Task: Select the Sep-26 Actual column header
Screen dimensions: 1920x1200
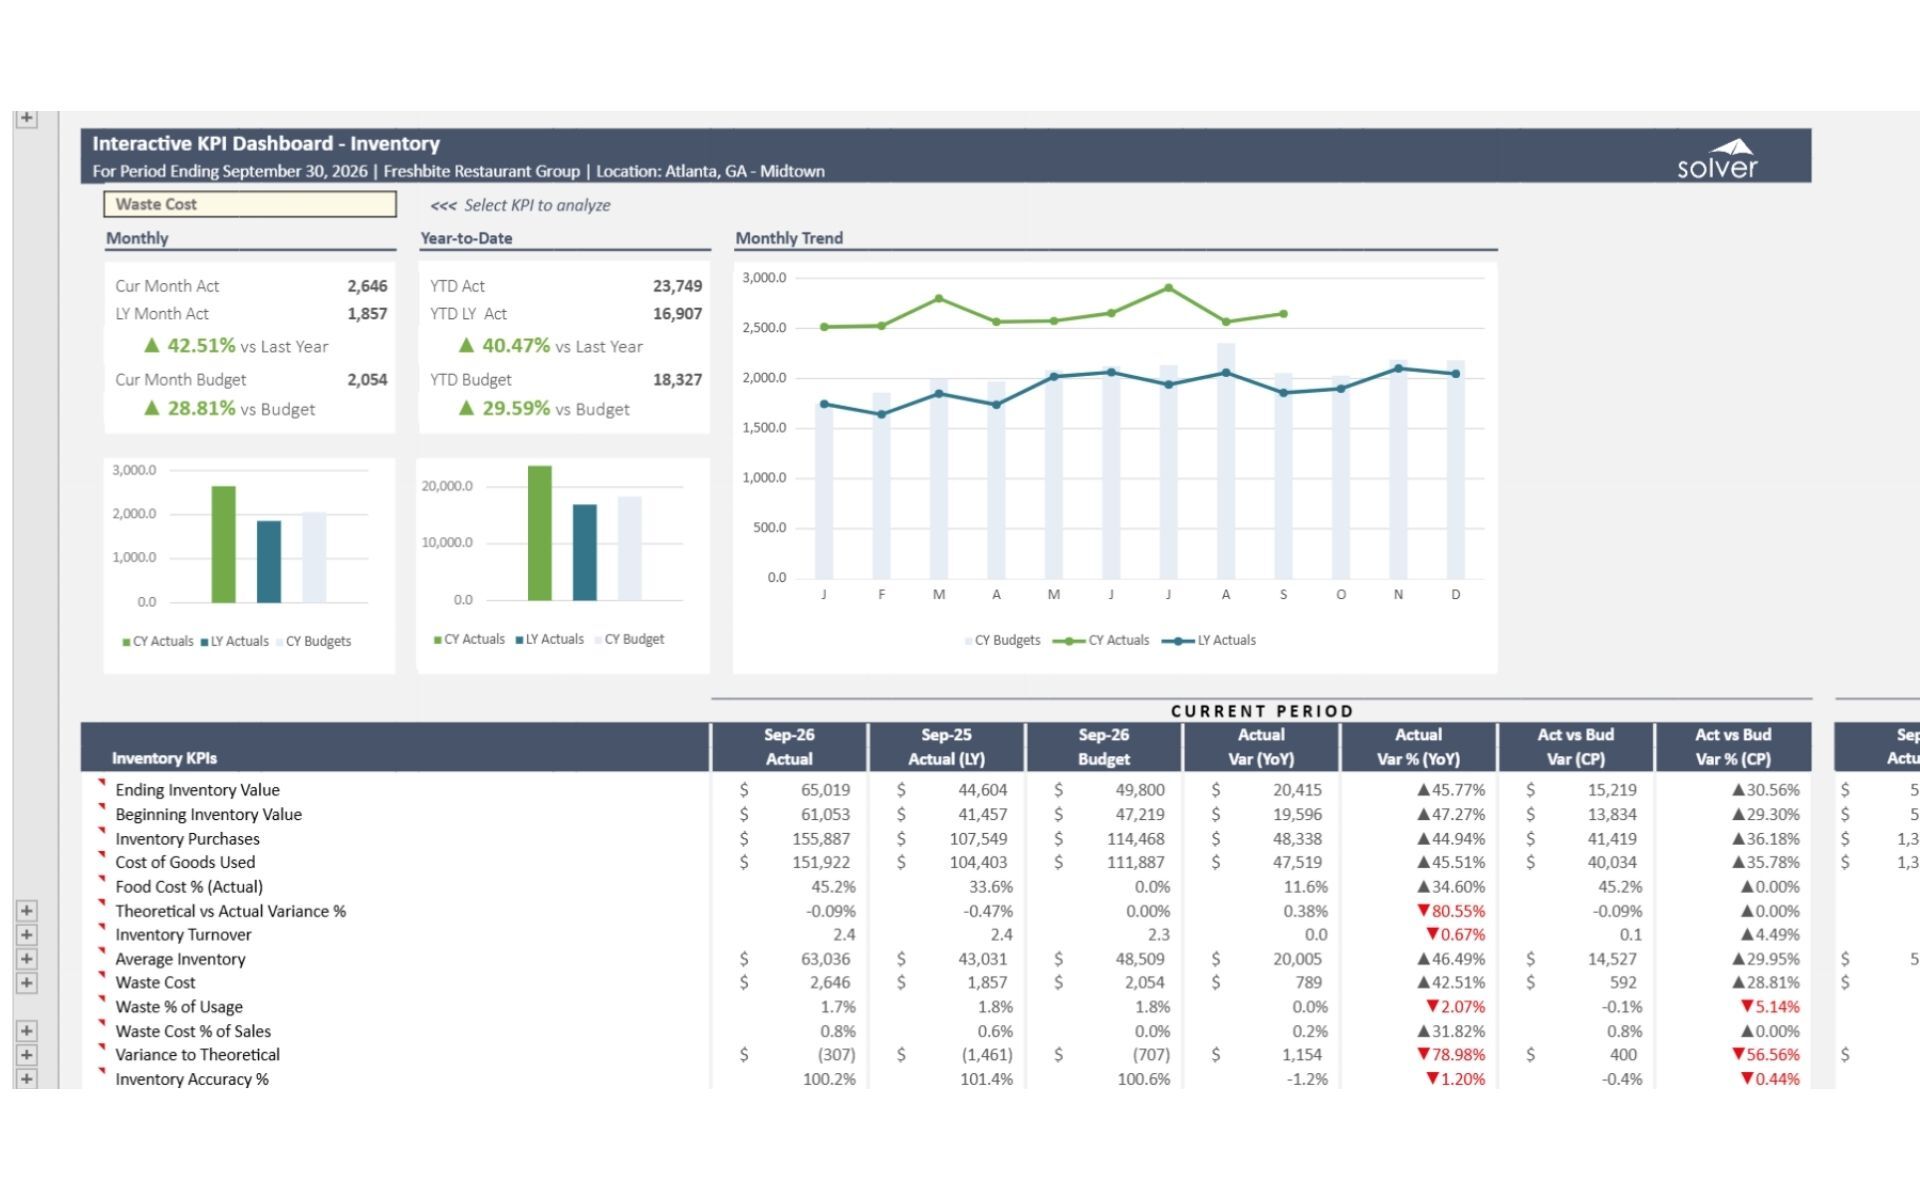Action: tap(789, 747)
